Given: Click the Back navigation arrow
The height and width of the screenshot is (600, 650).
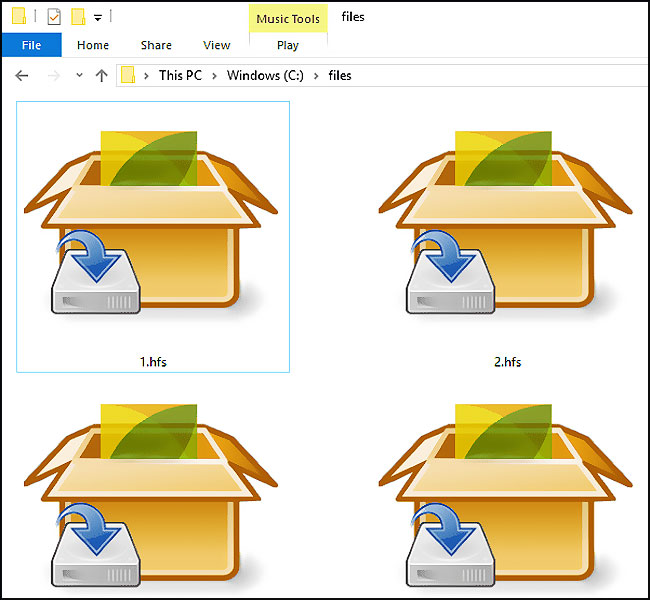Looking at the screenshot, I should point(22,75).
